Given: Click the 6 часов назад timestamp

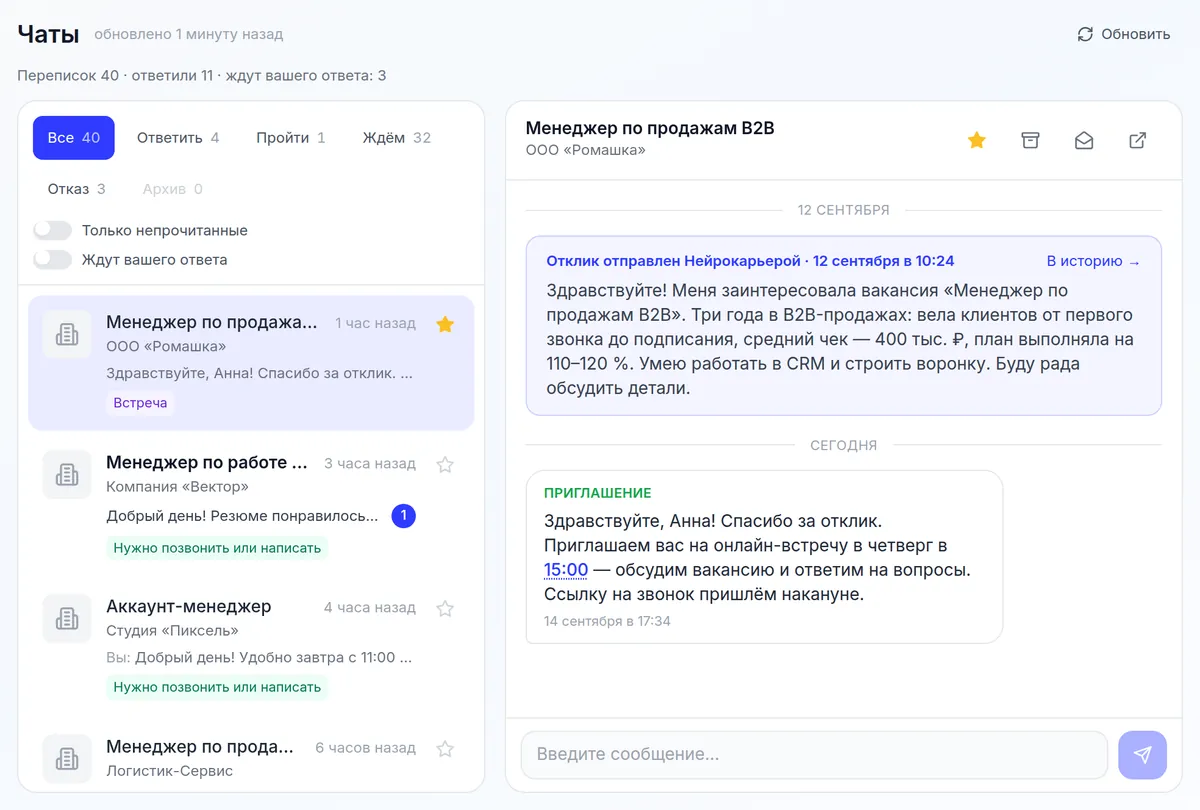Looking at the screenshot, I should 365,748.
